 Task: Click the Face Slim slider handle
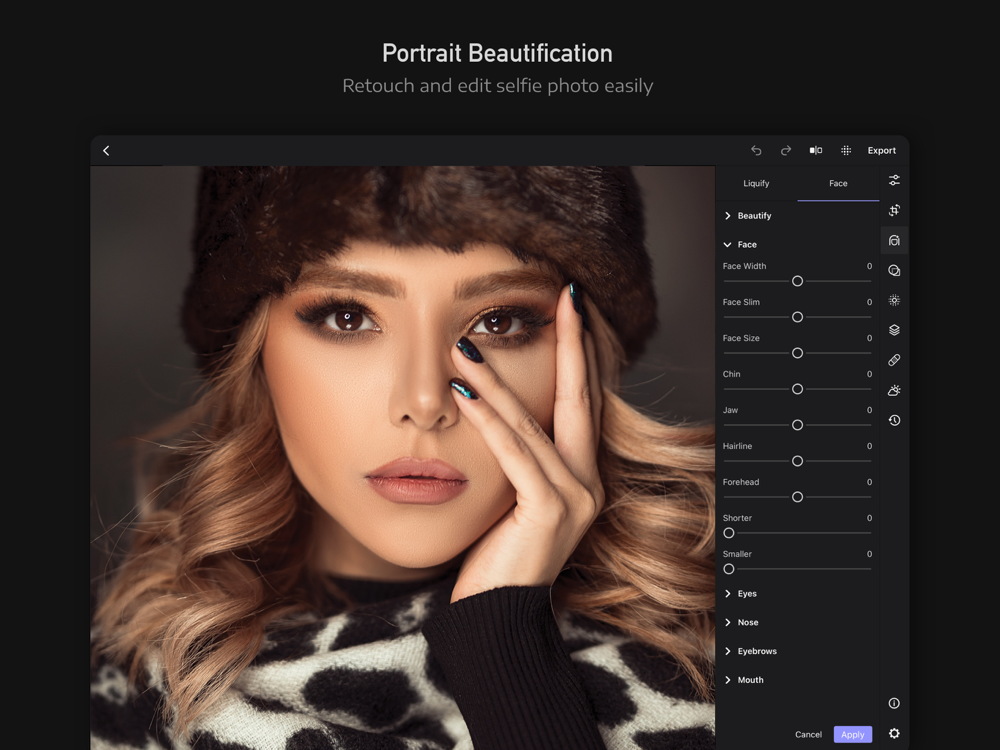pyautogui.click(x=797, y=317)
